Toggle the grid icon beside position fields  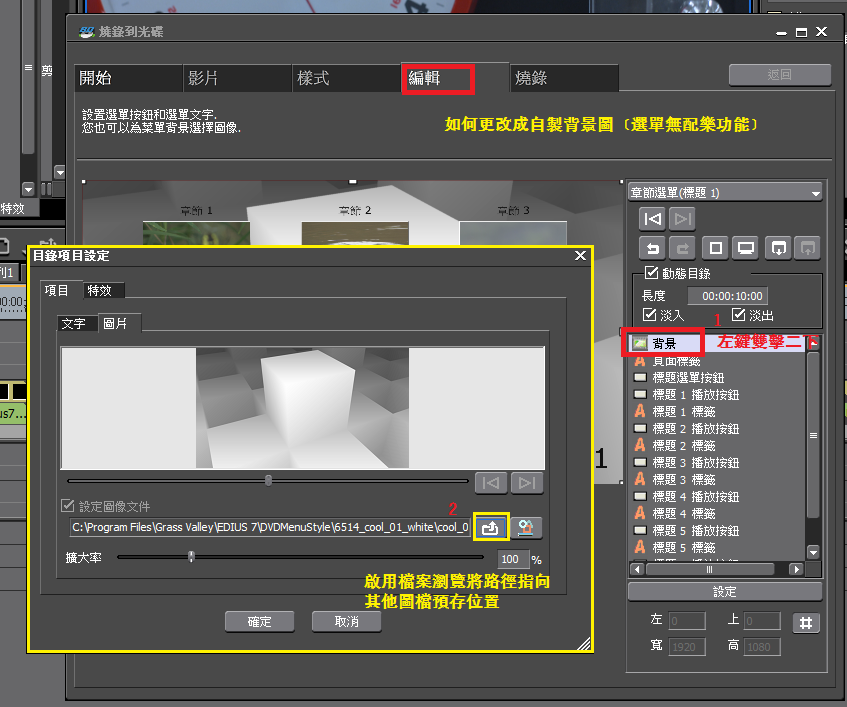(806, 623)
